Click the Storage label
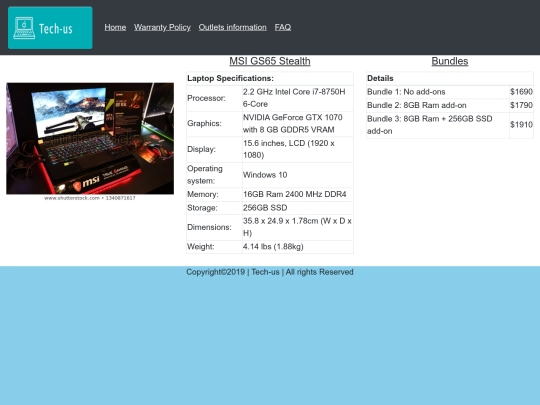 pos(202,208)
